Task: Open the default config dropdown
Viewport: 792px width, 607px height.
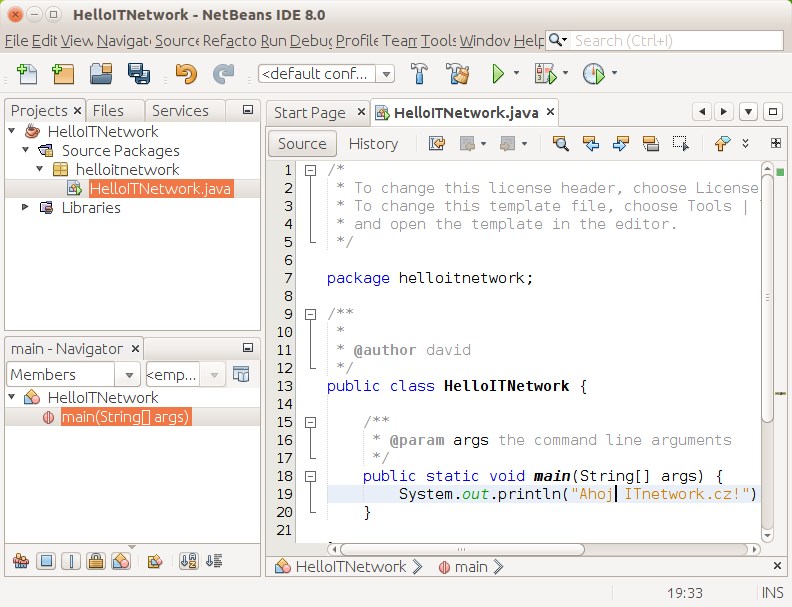Action: (x=386, y=74)
